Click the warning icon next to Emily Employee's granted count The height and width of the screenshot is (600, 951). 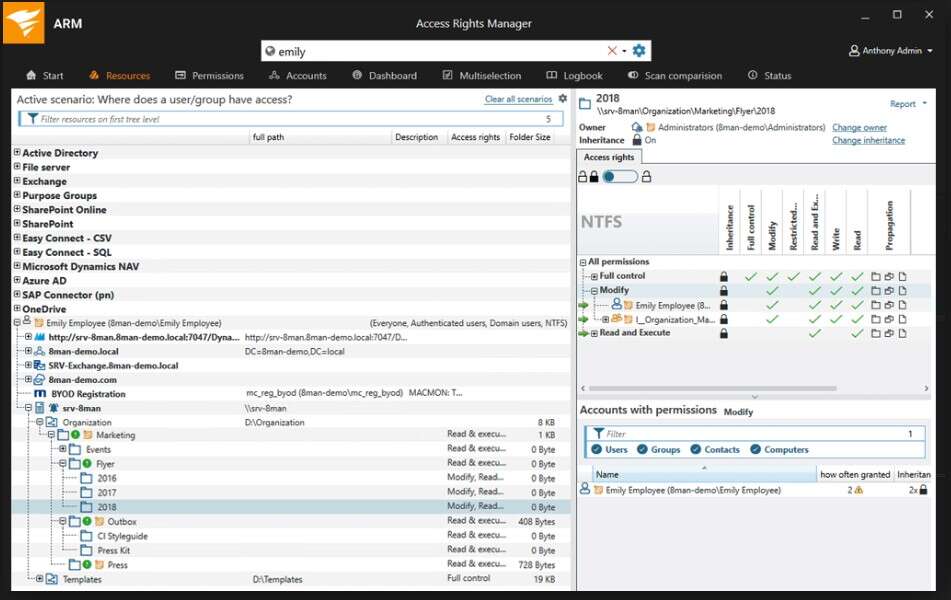[858, 488]
